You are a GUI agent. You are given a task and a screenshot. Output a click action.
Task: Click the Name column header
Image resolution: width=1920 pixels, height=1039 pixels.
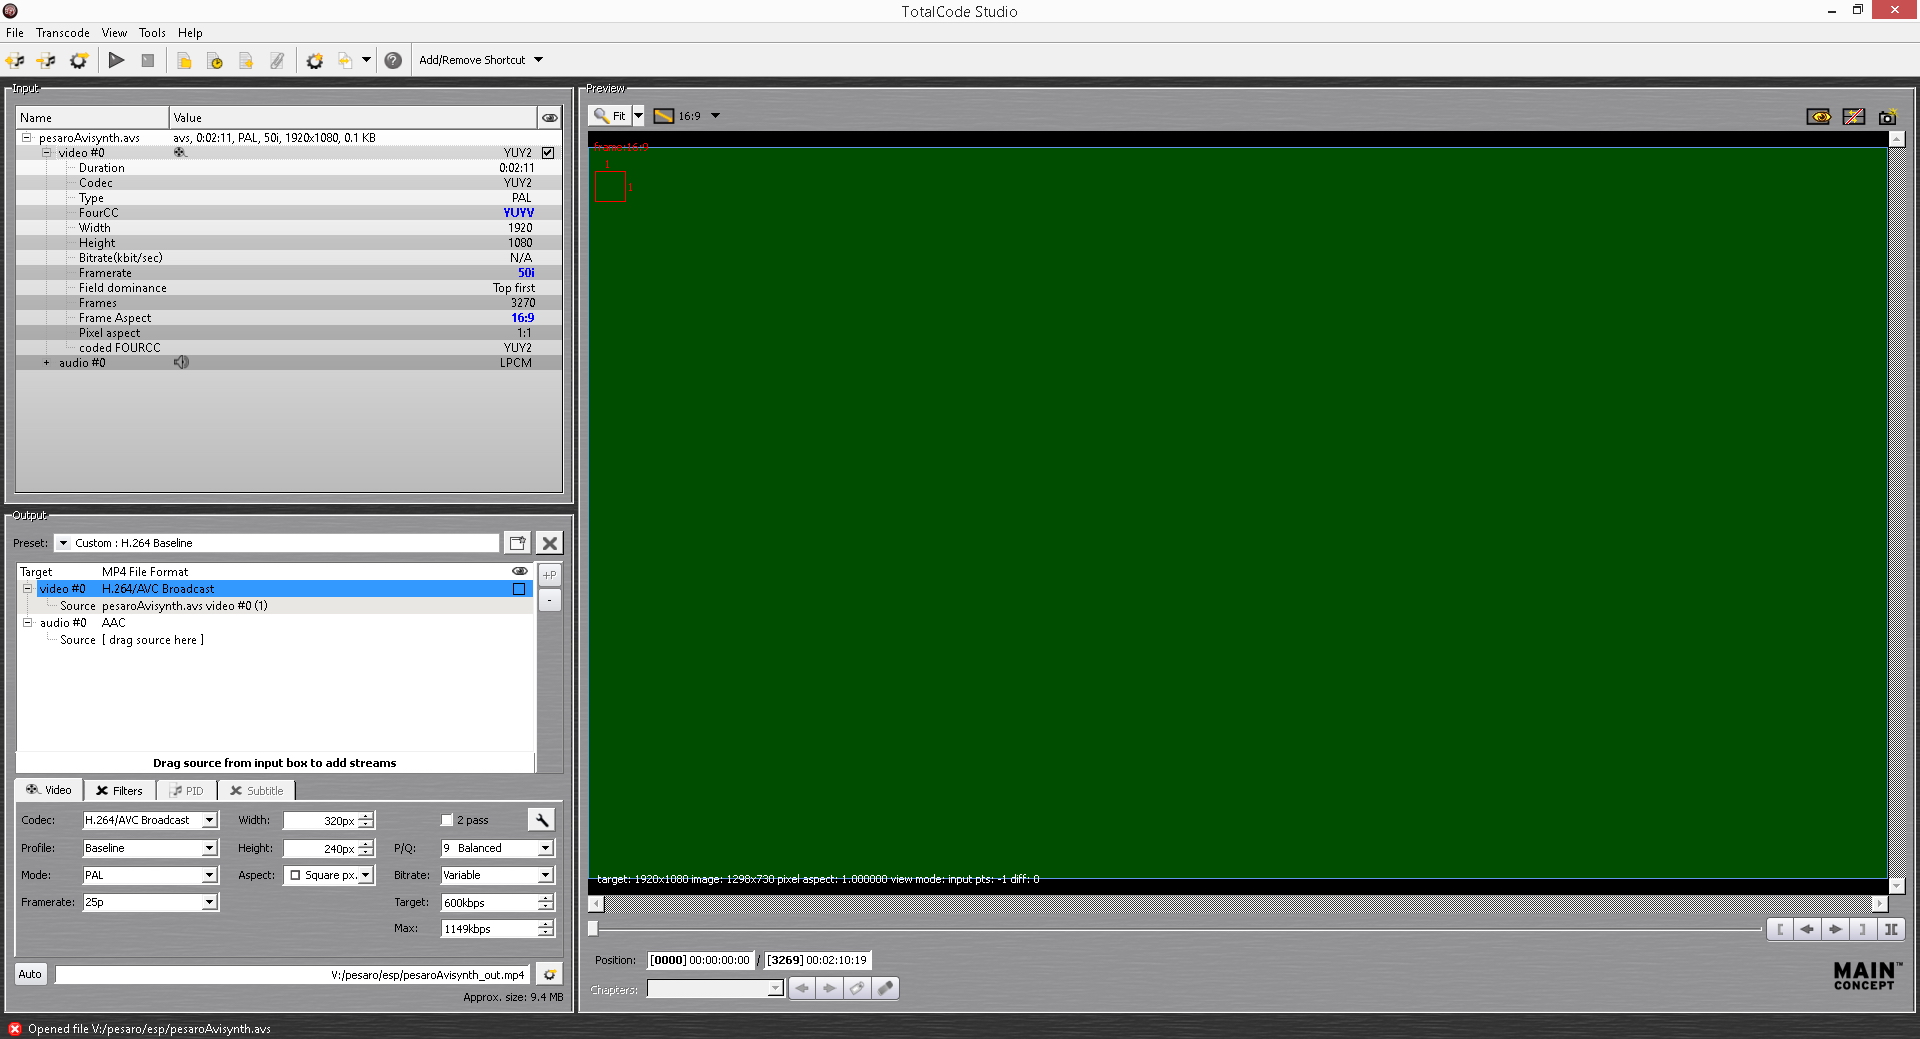point(92,117)
